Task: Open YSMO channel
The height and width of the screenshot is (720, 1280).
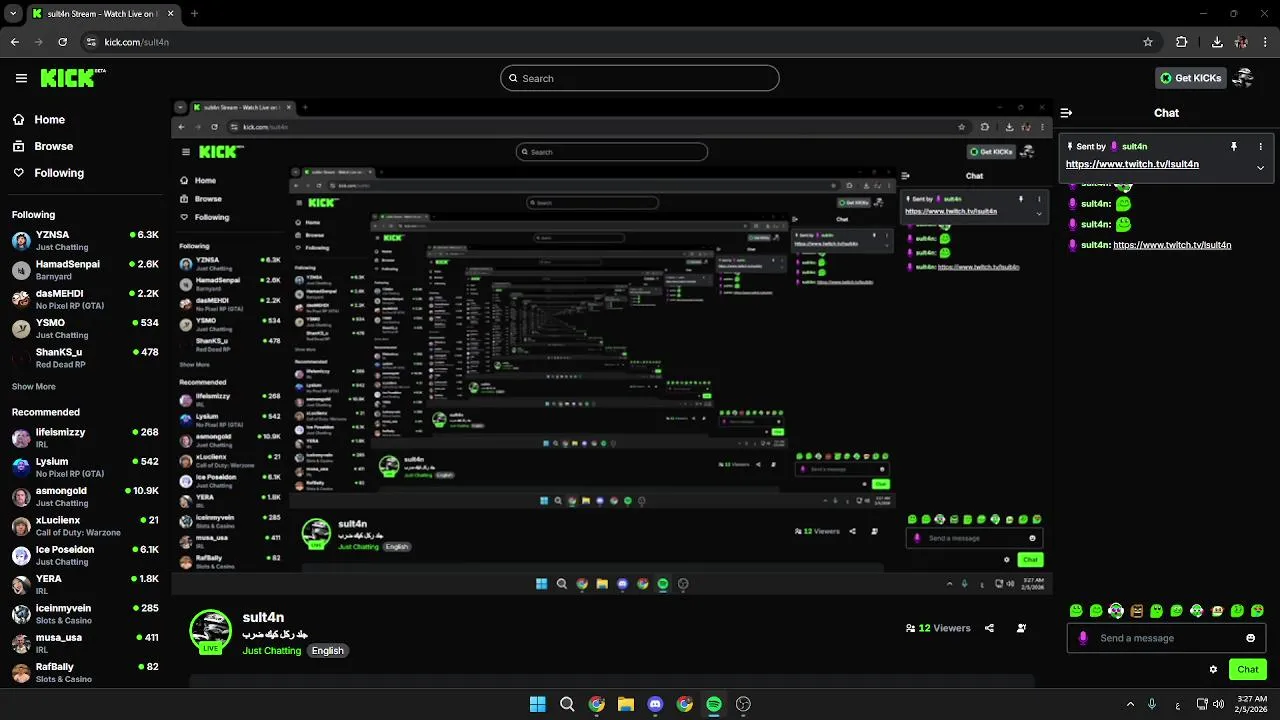Action: tap(85, 328)
